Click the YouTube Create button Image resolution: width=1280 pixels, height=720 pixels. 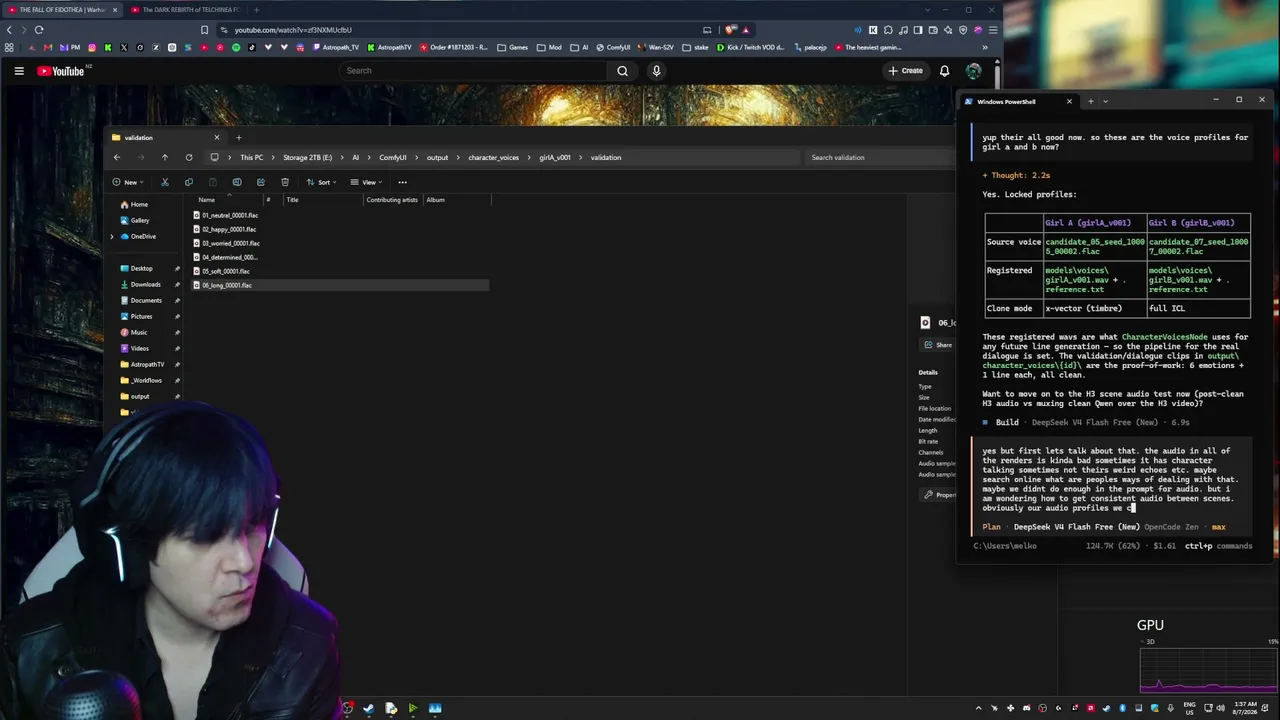[905, 71]
